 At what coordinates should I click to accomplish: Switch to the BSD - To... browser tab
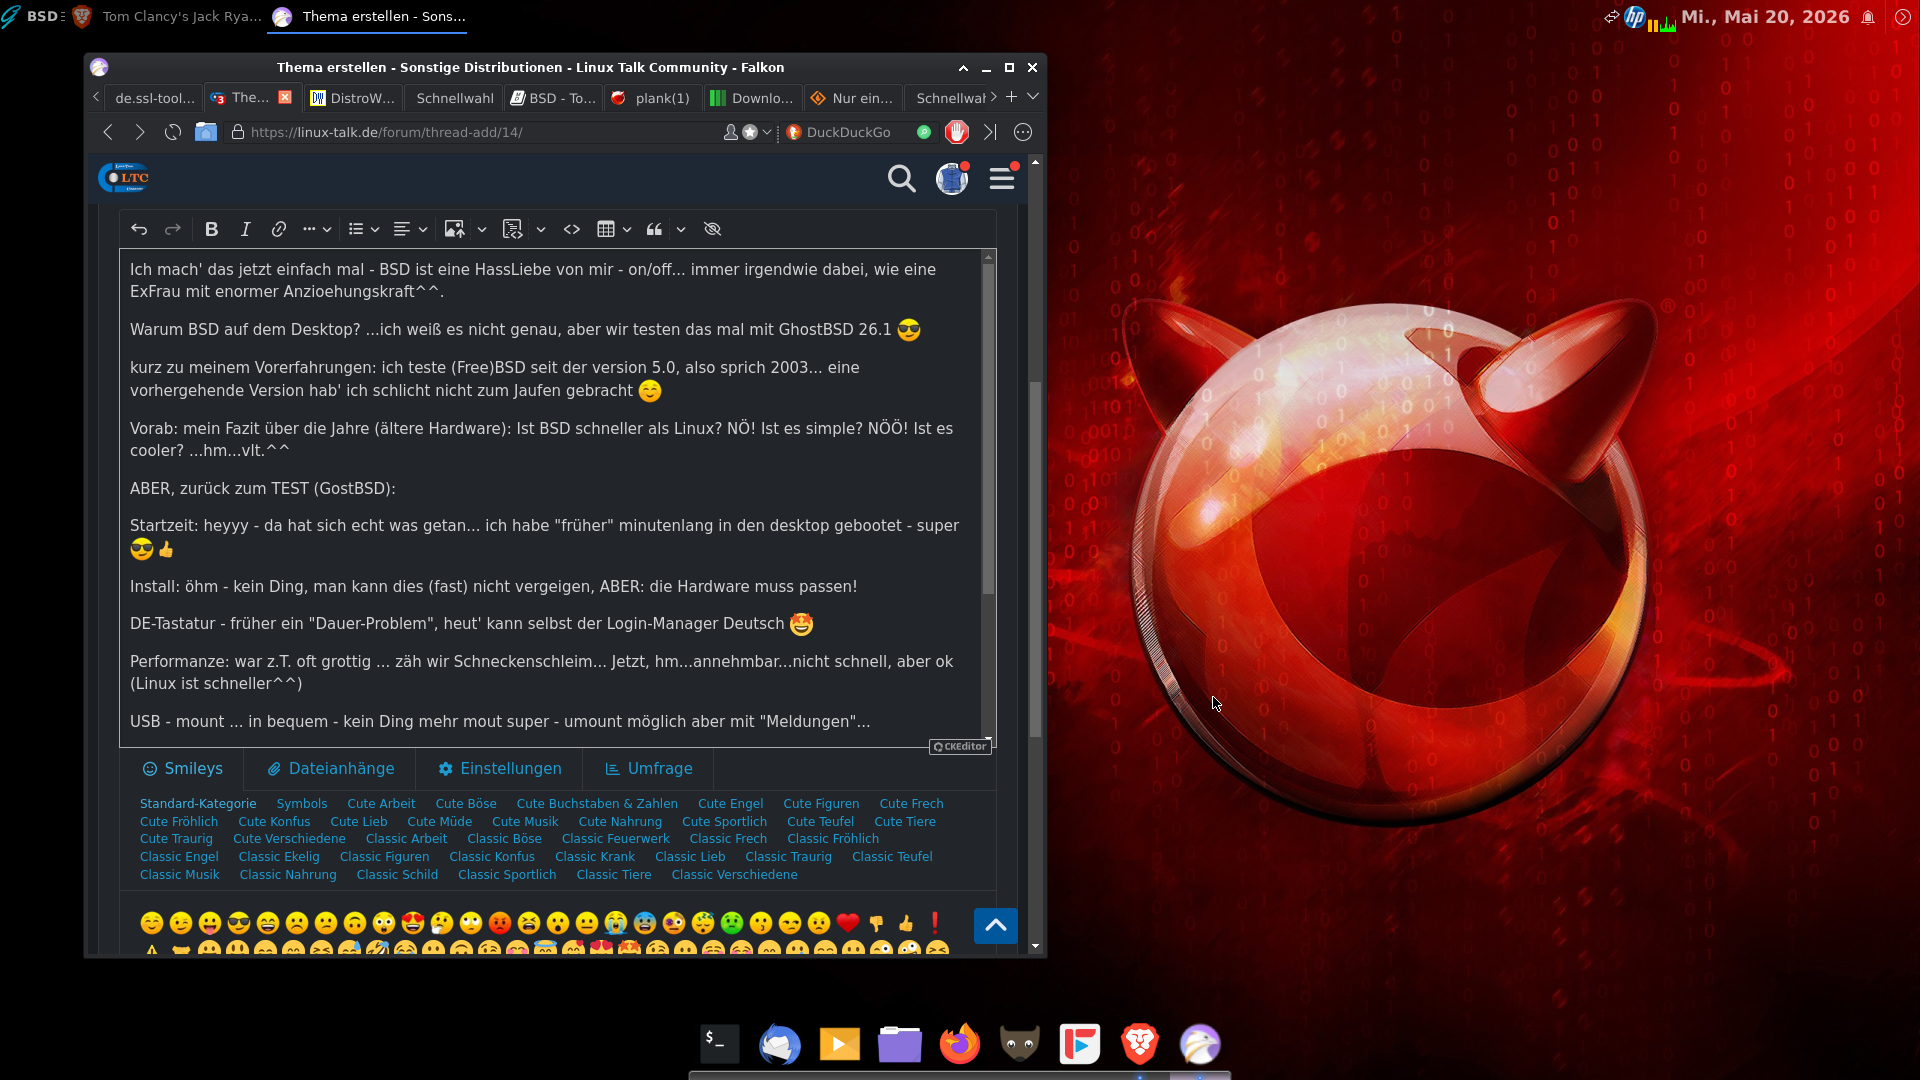coord(553,98)
